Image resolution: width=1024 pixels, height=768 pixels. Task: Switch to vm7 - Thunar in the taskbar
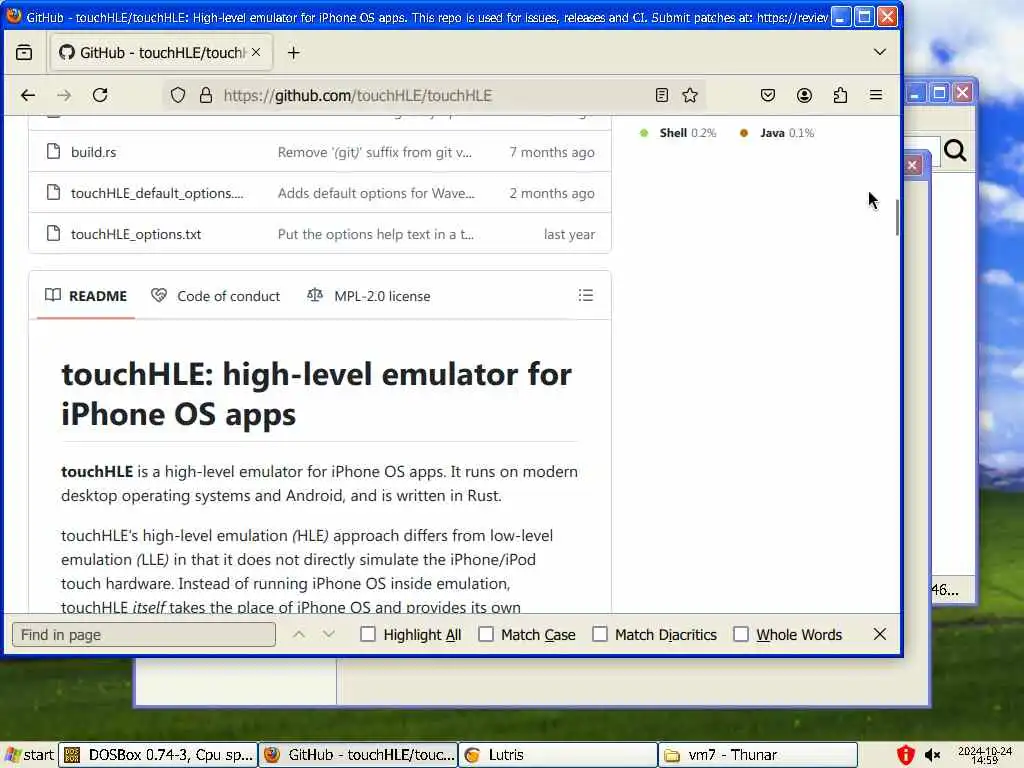(x=758, y=755)
